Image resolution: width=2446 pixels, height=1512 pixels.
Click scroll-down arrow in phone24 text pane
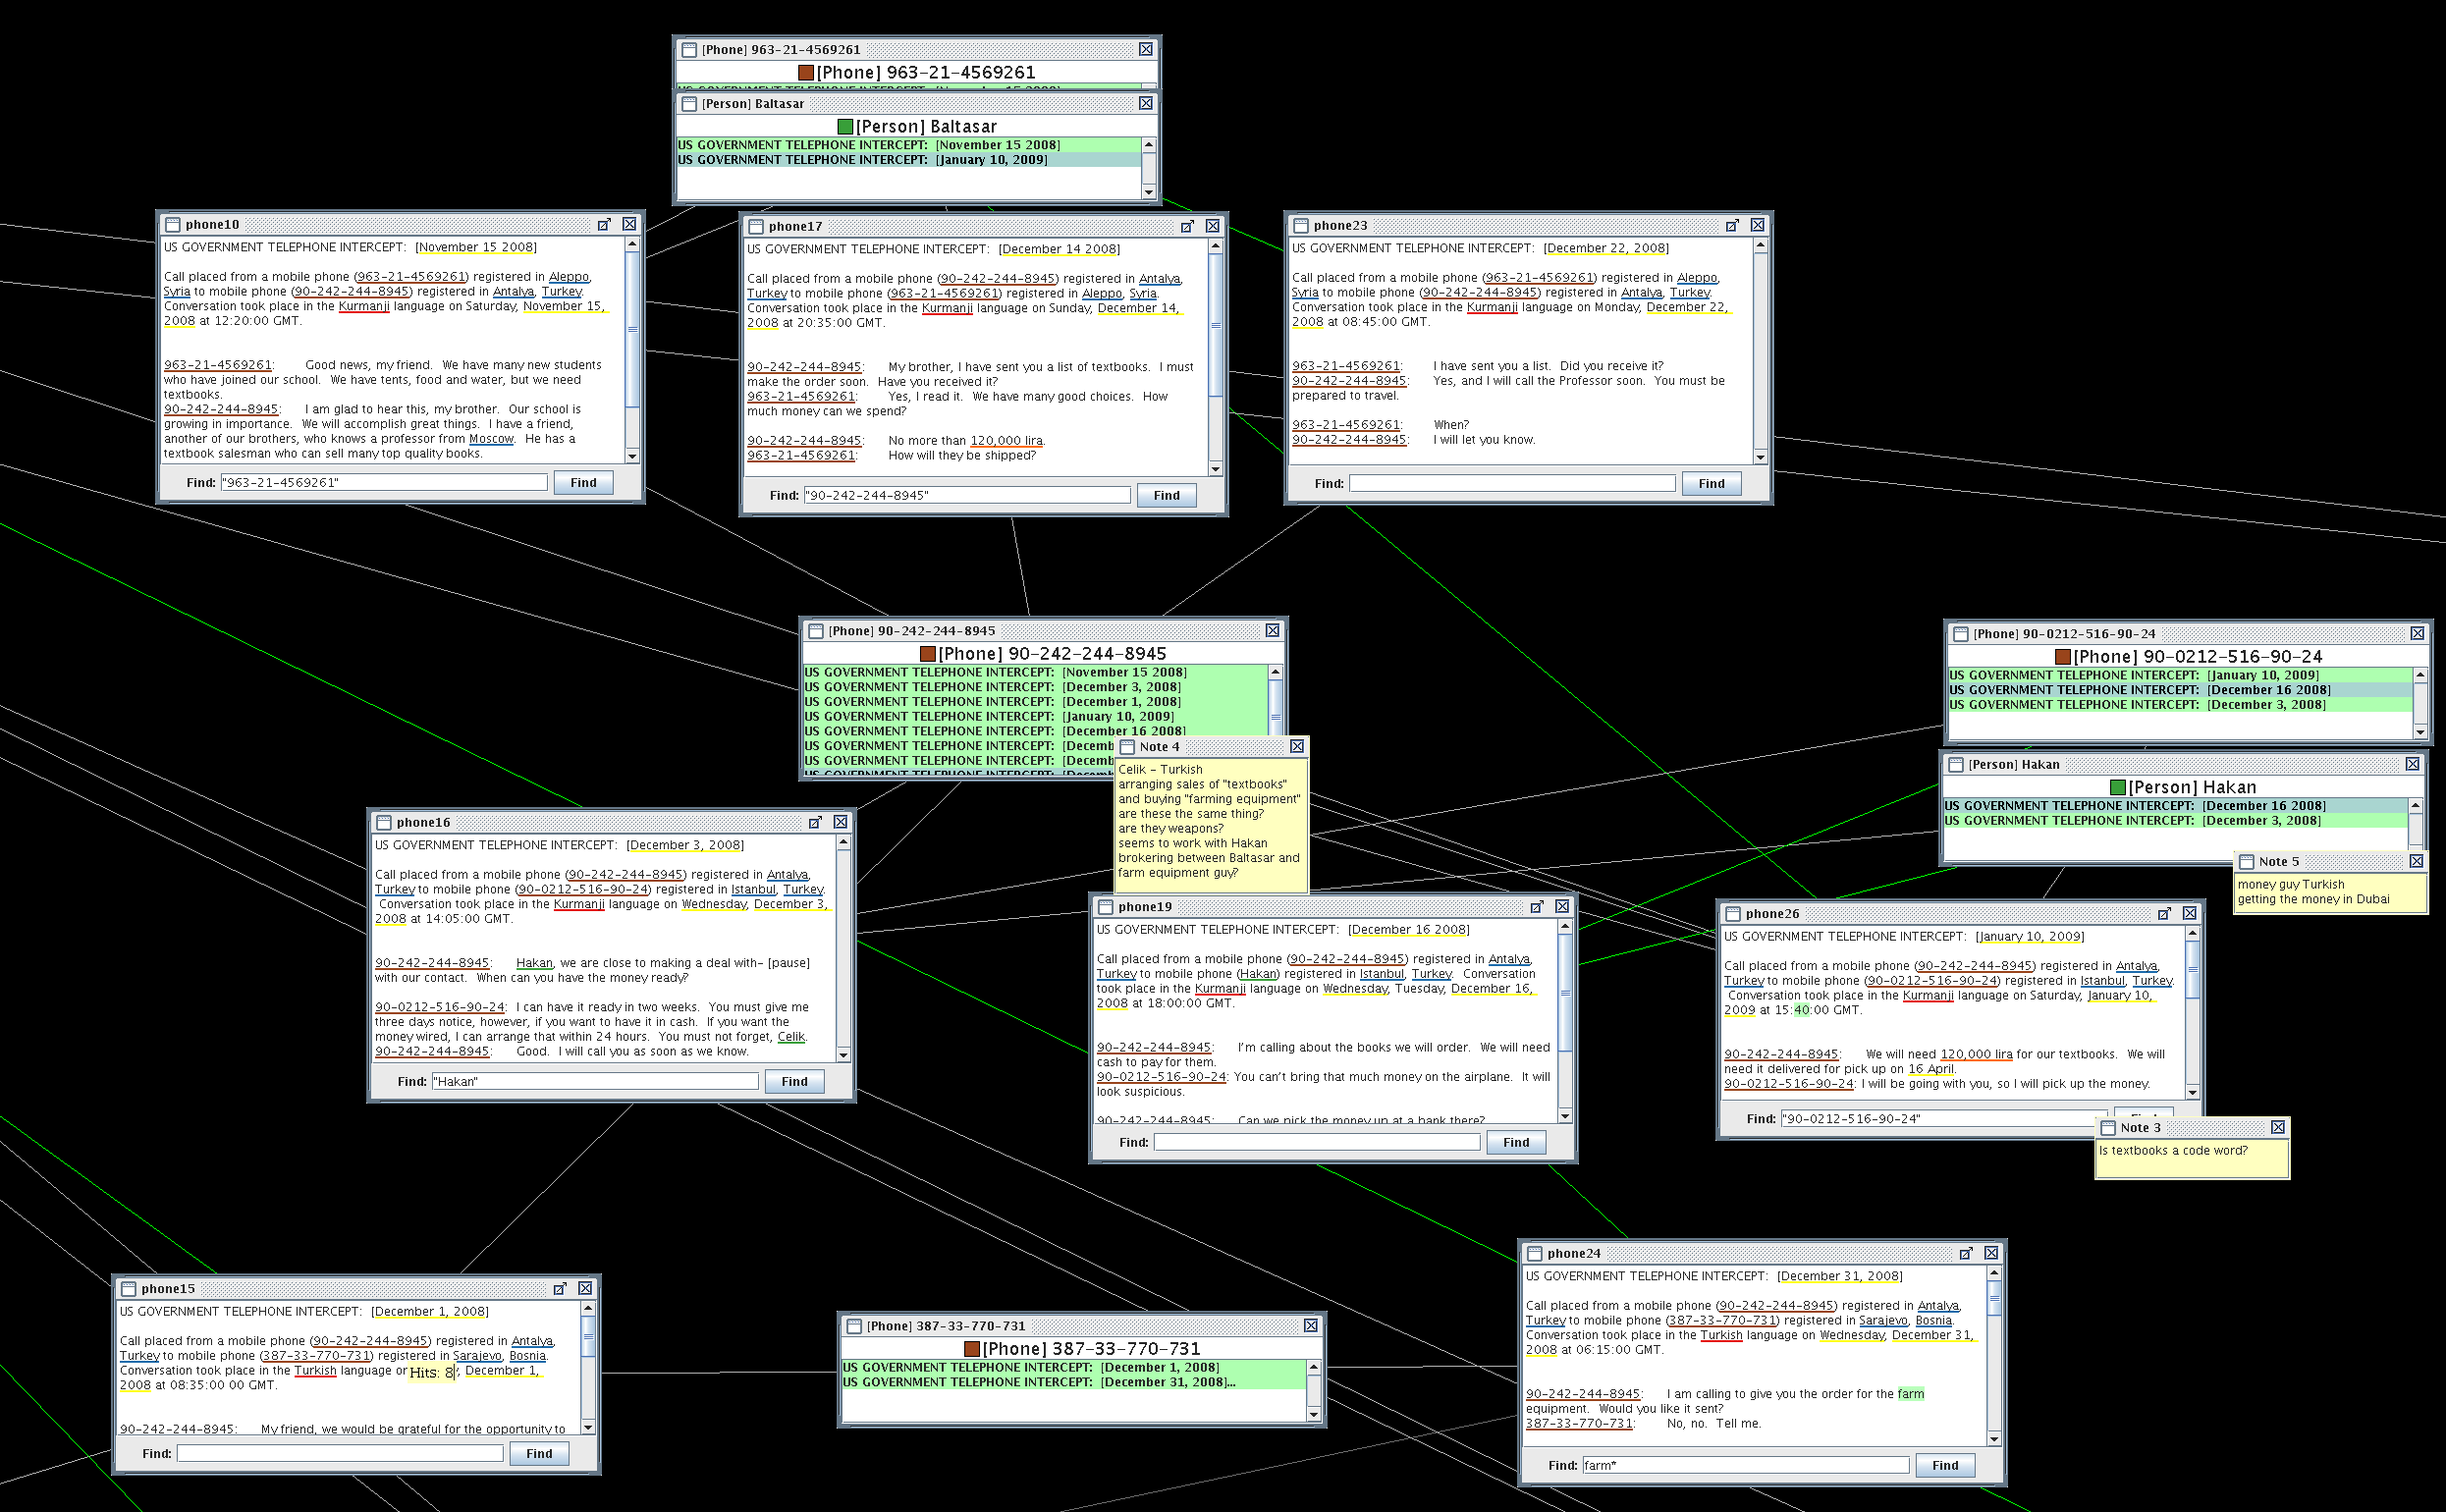pyautogui.click(x=1994, y=1440)
